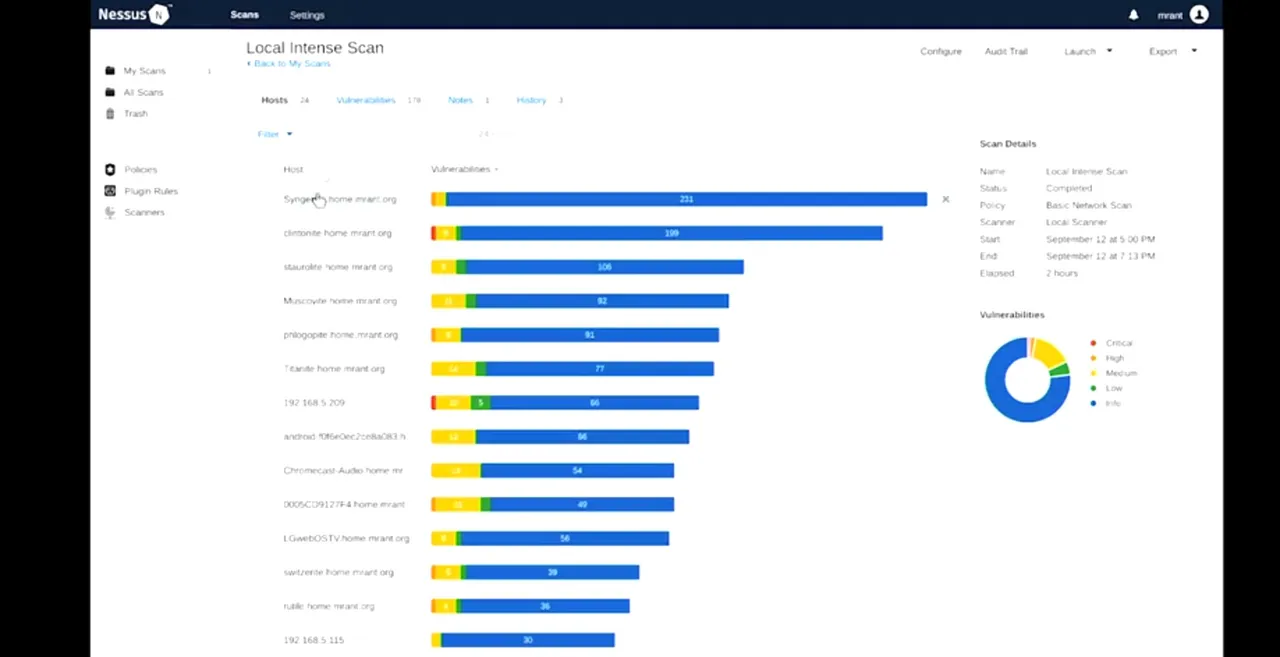1280x657 pixels.
Task: Click the info bar showing 199
Action: [671, 233]
